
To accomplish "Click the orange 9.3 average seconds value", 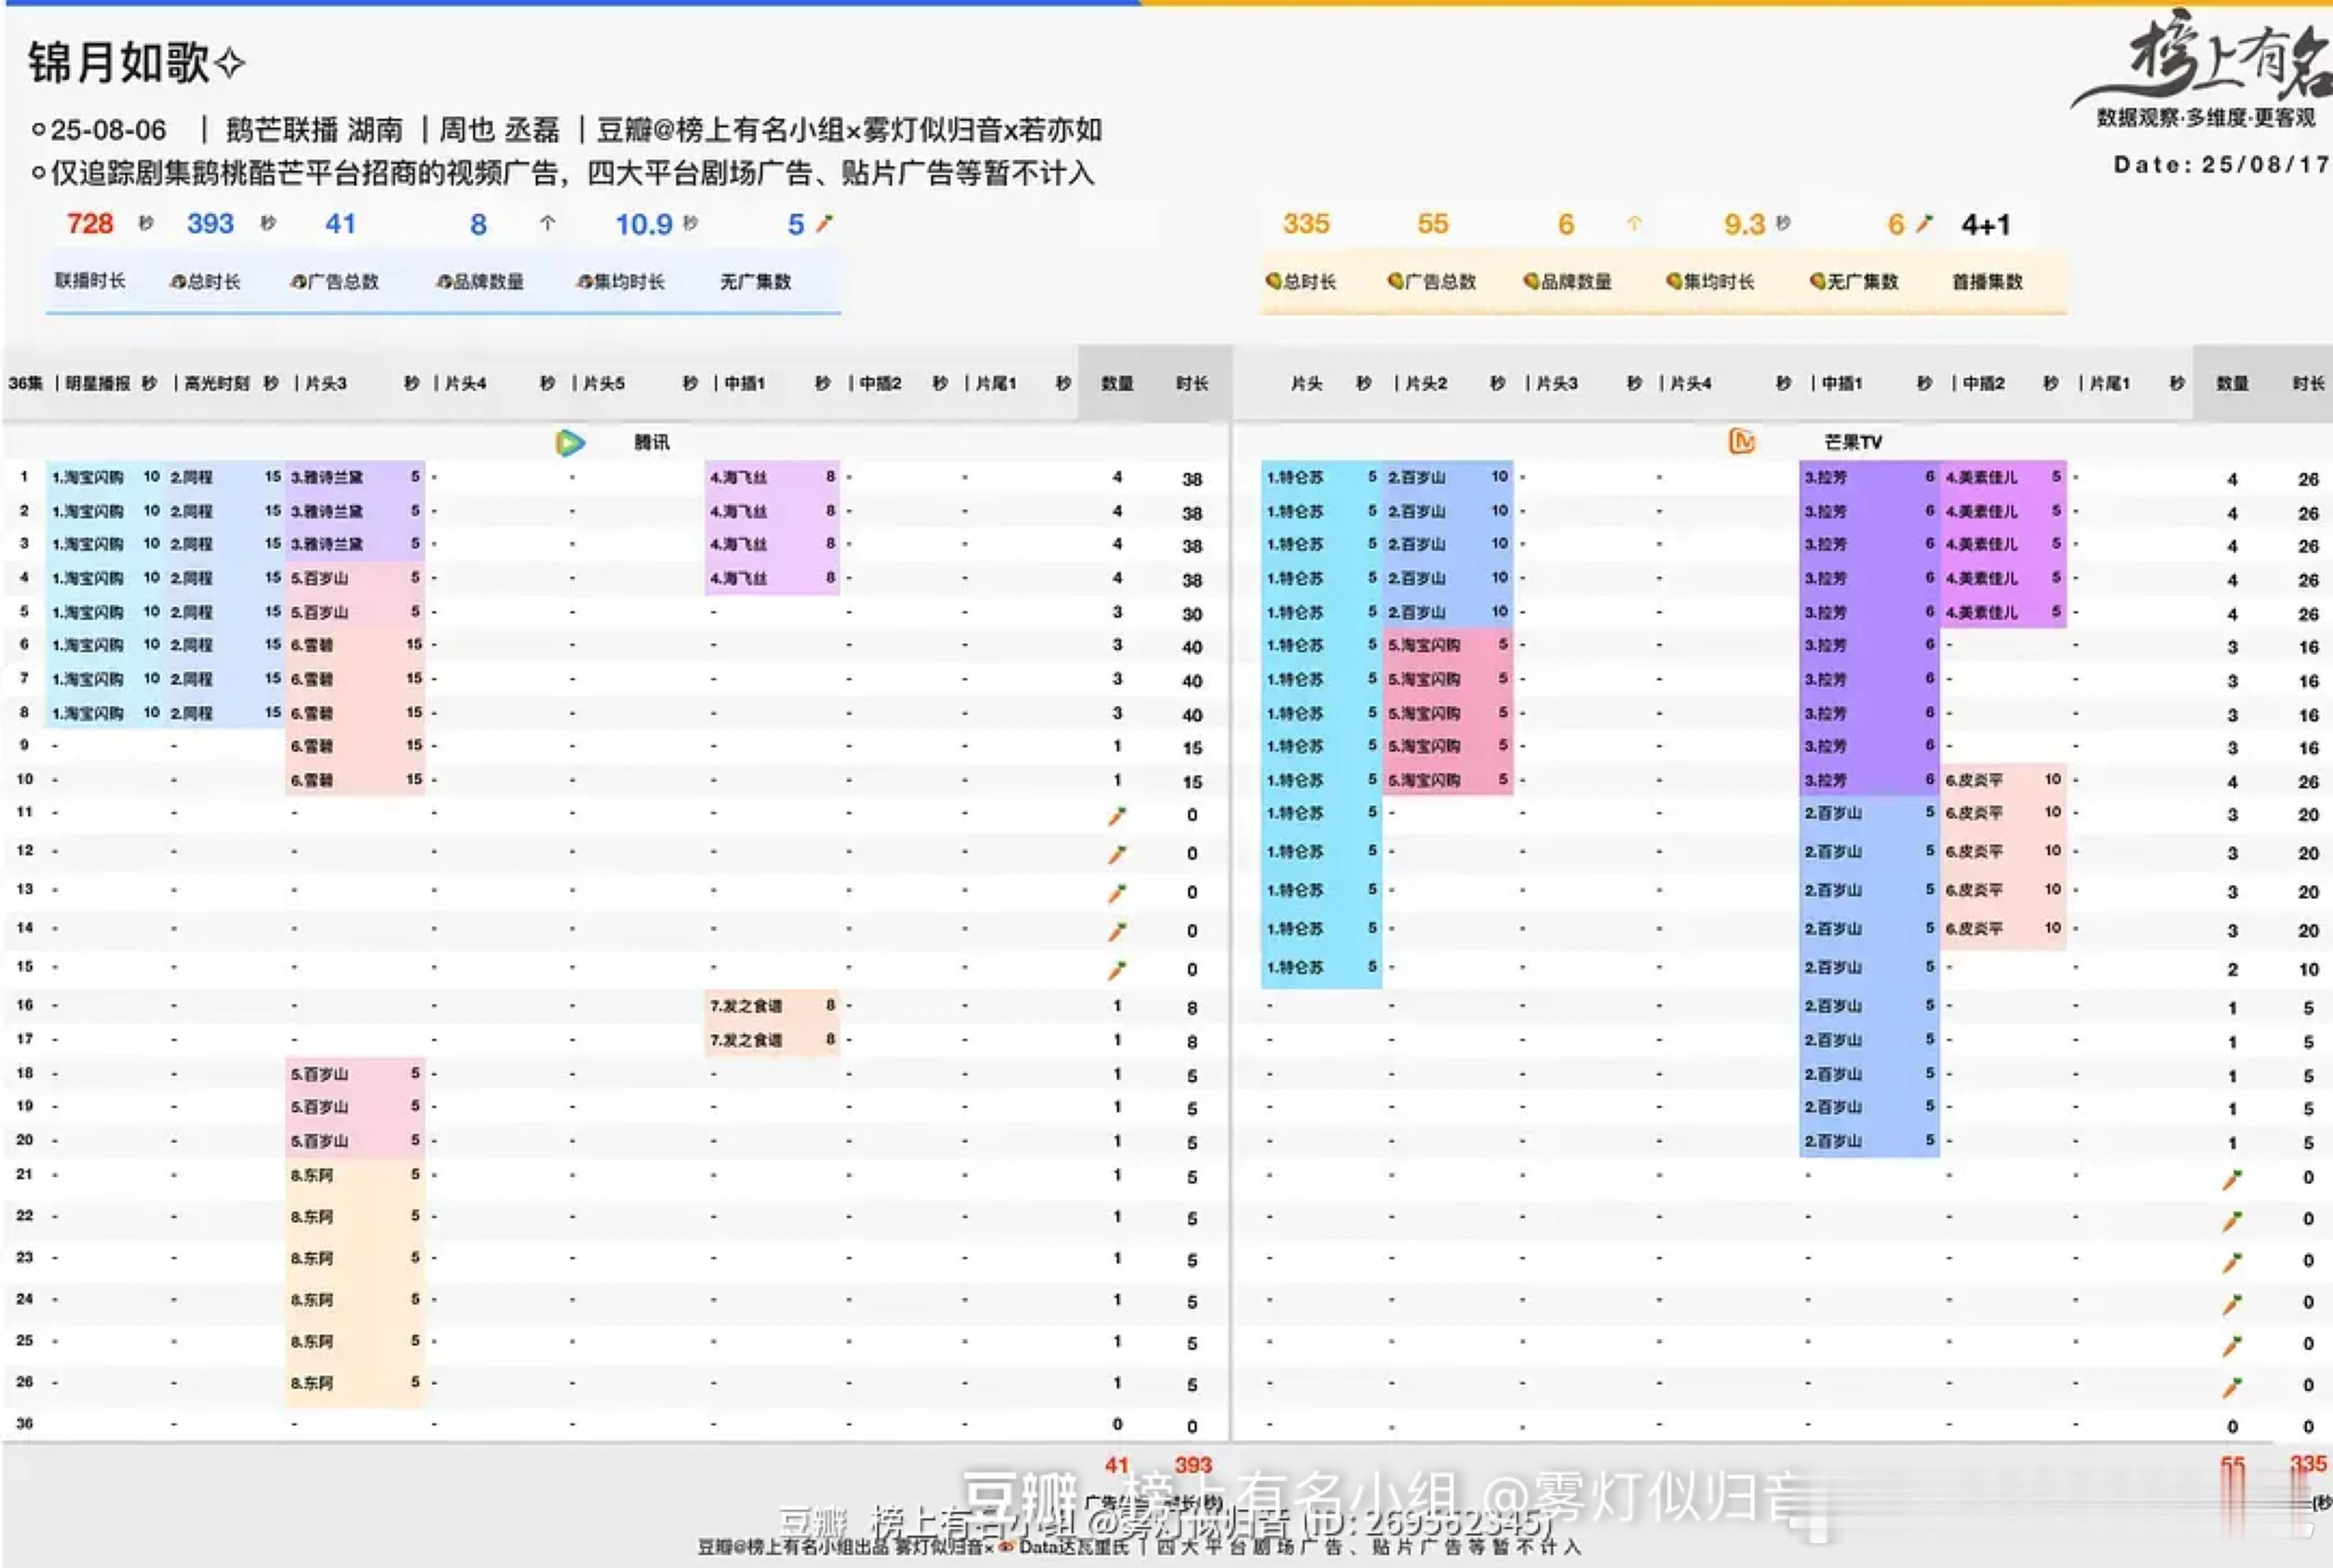I will pos(1744,224).
